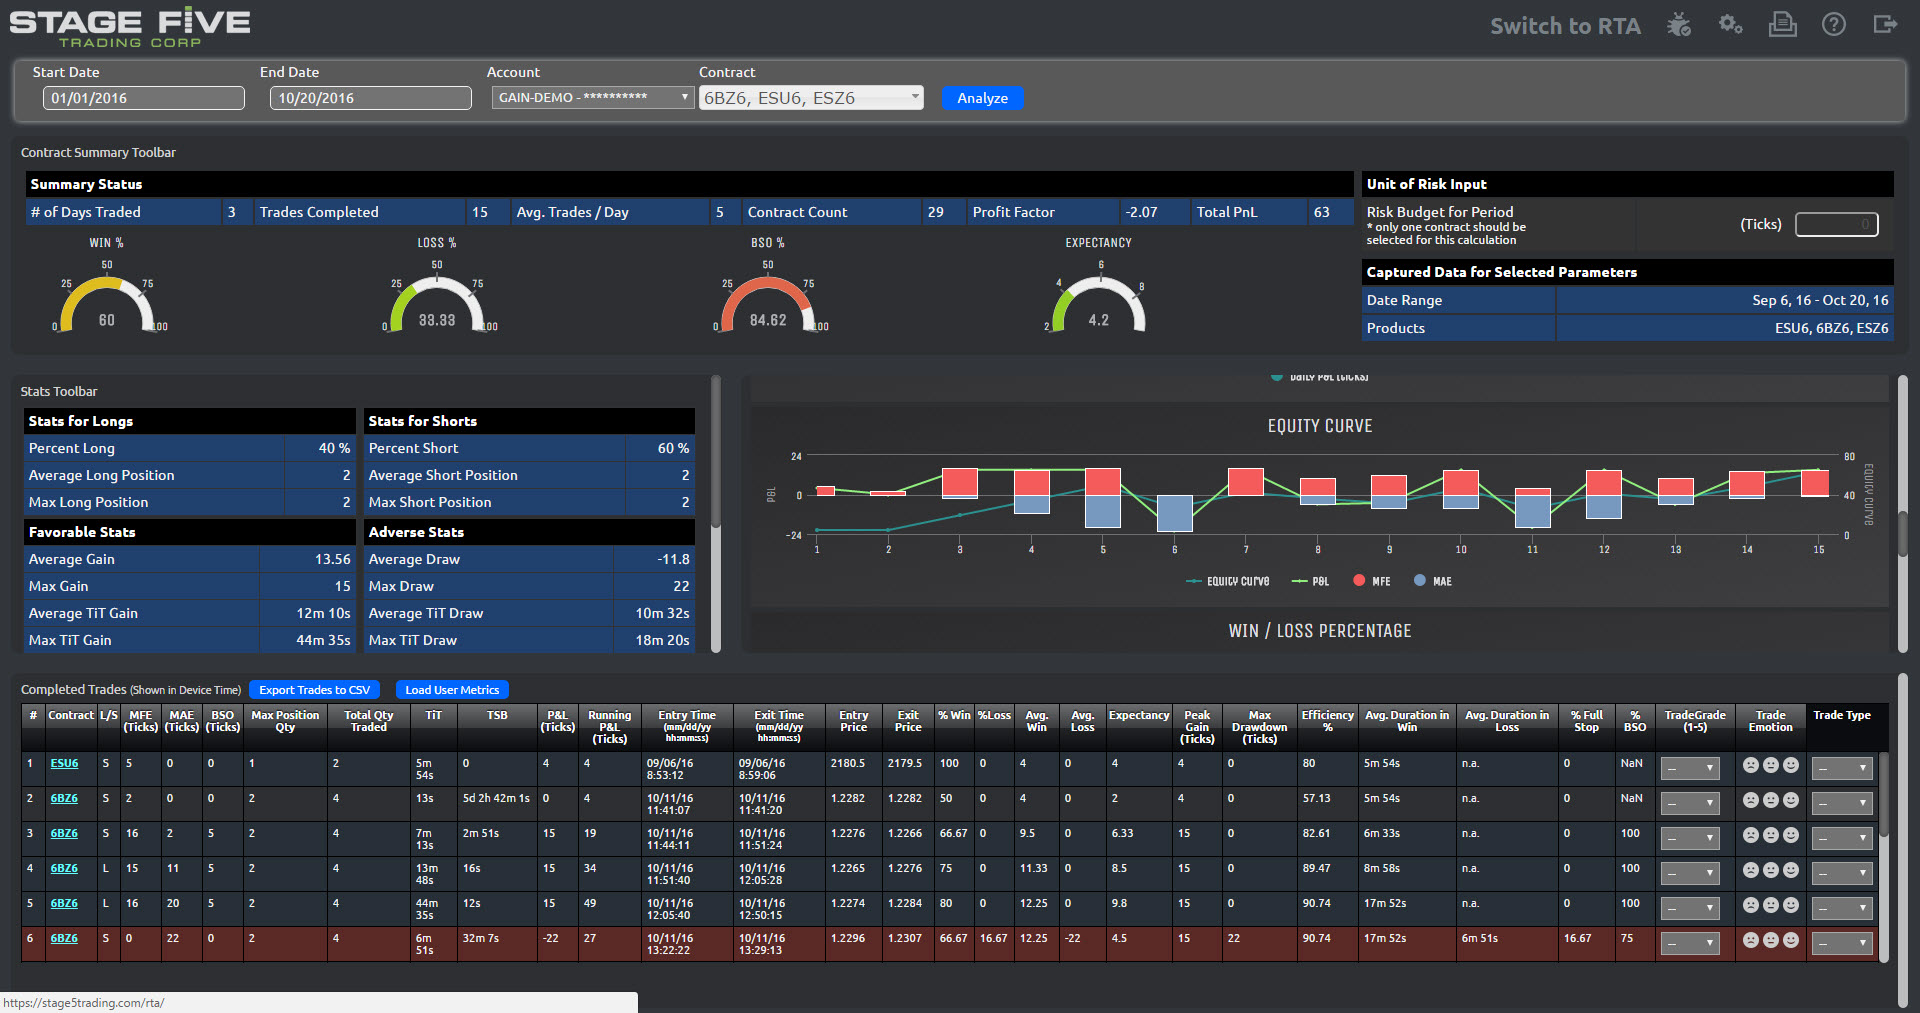The height and width of the screenshot is (1013, 1920).
Task: Open the Account dropdown
Action: coord(592,98)
